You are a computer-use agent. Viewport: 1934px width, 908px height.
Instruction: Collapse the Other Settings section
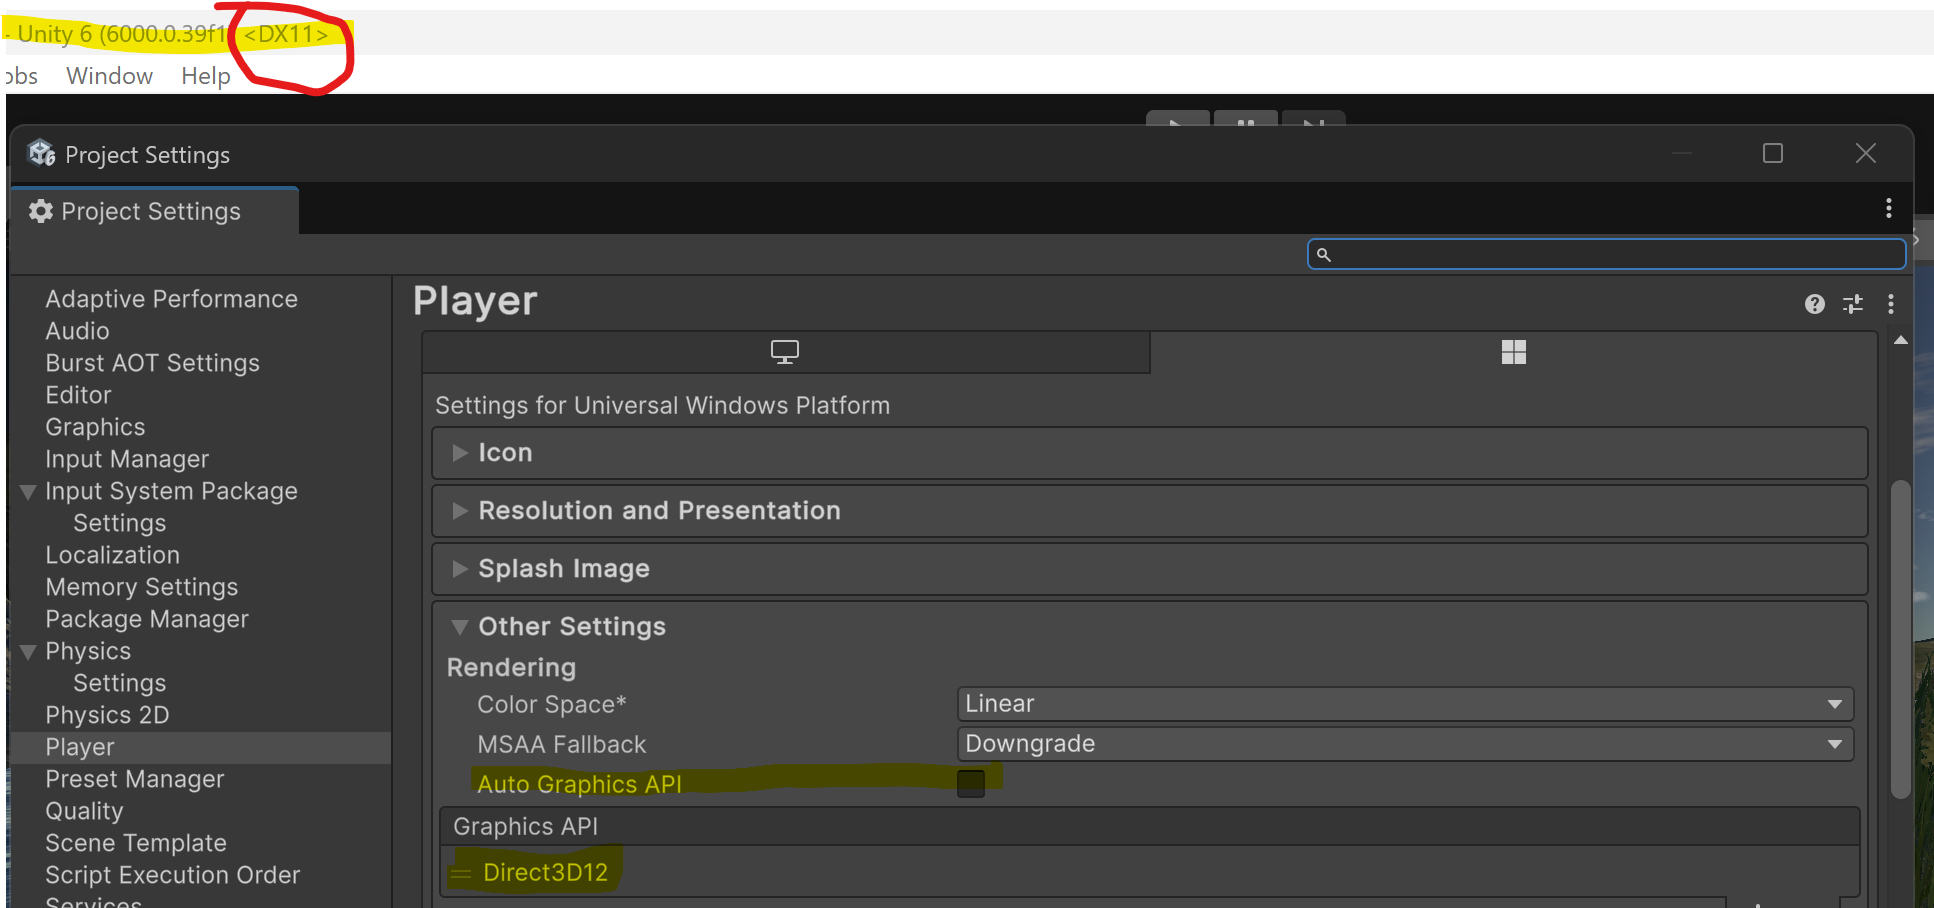pos(460,626)
